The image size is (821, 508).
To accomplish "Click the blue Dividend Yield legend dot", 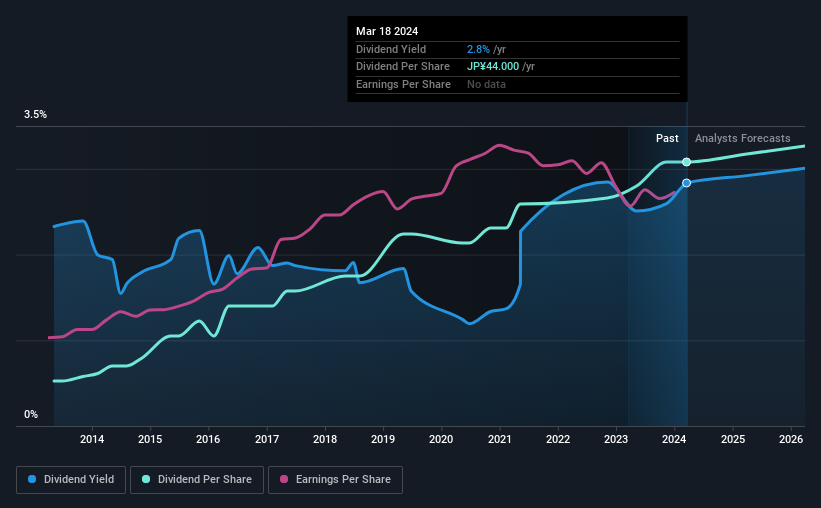I will pyautogui.click(x=32, y=479).
